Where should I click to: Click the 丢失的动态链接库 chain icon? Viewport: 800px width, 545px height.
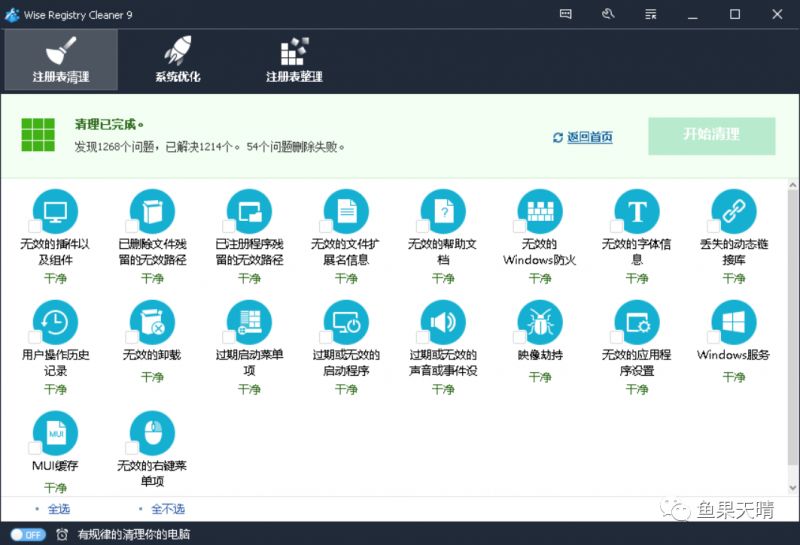coord(734,212)
